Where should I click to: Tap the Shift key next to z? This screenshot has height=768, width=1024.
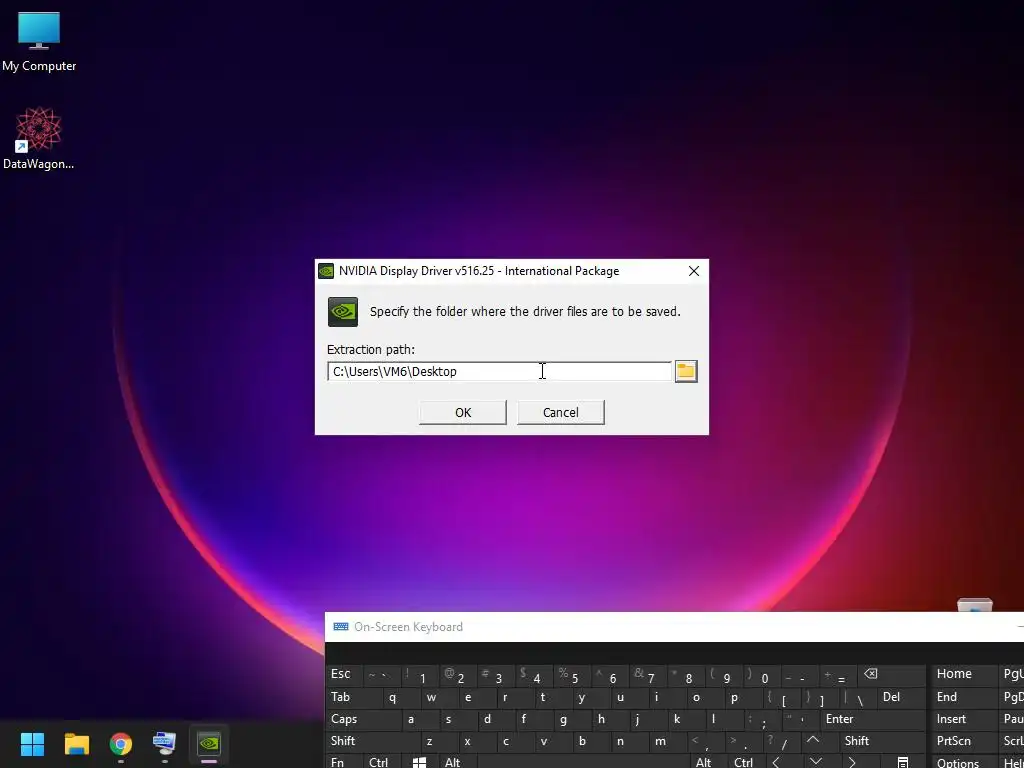coord(372,741)
